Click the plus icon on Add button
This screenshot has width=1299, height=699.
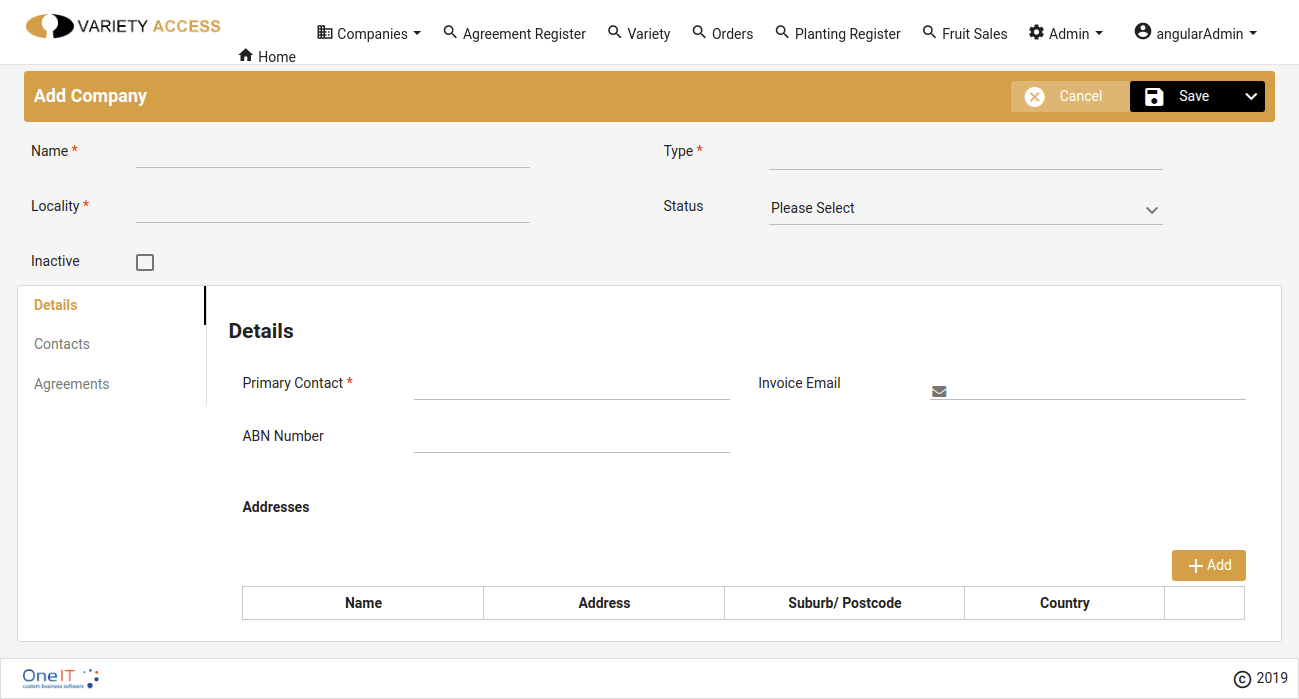coord(1195,566)
